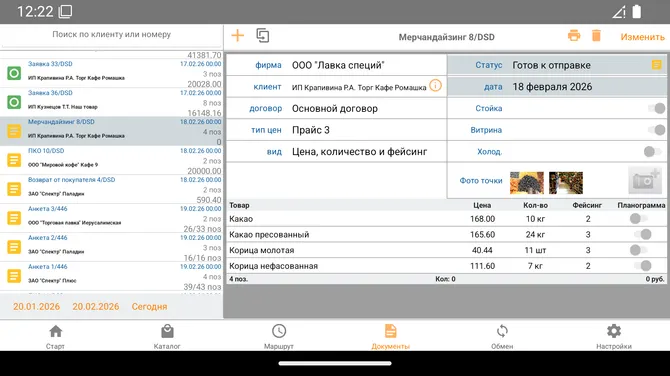Select the Документы tab
The width and height of the screenshot is (670, 376).
click(391, 337)
